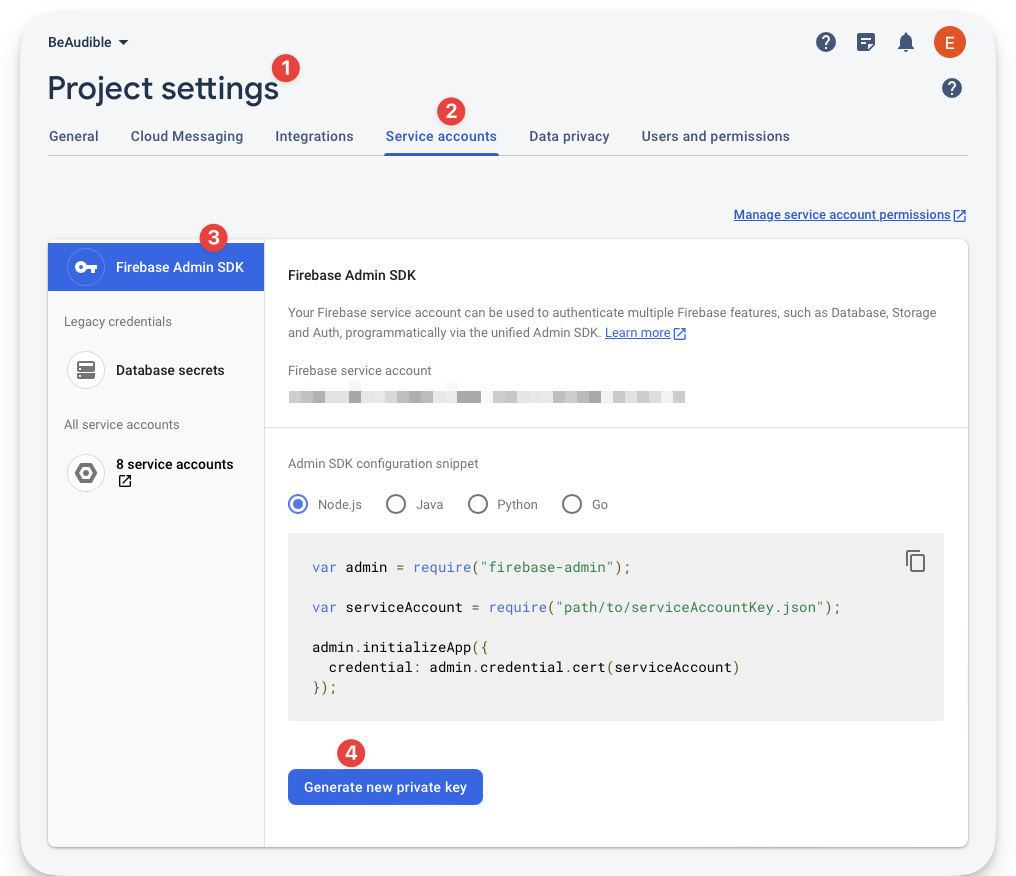Click the Database secrets storage icon

85,370
